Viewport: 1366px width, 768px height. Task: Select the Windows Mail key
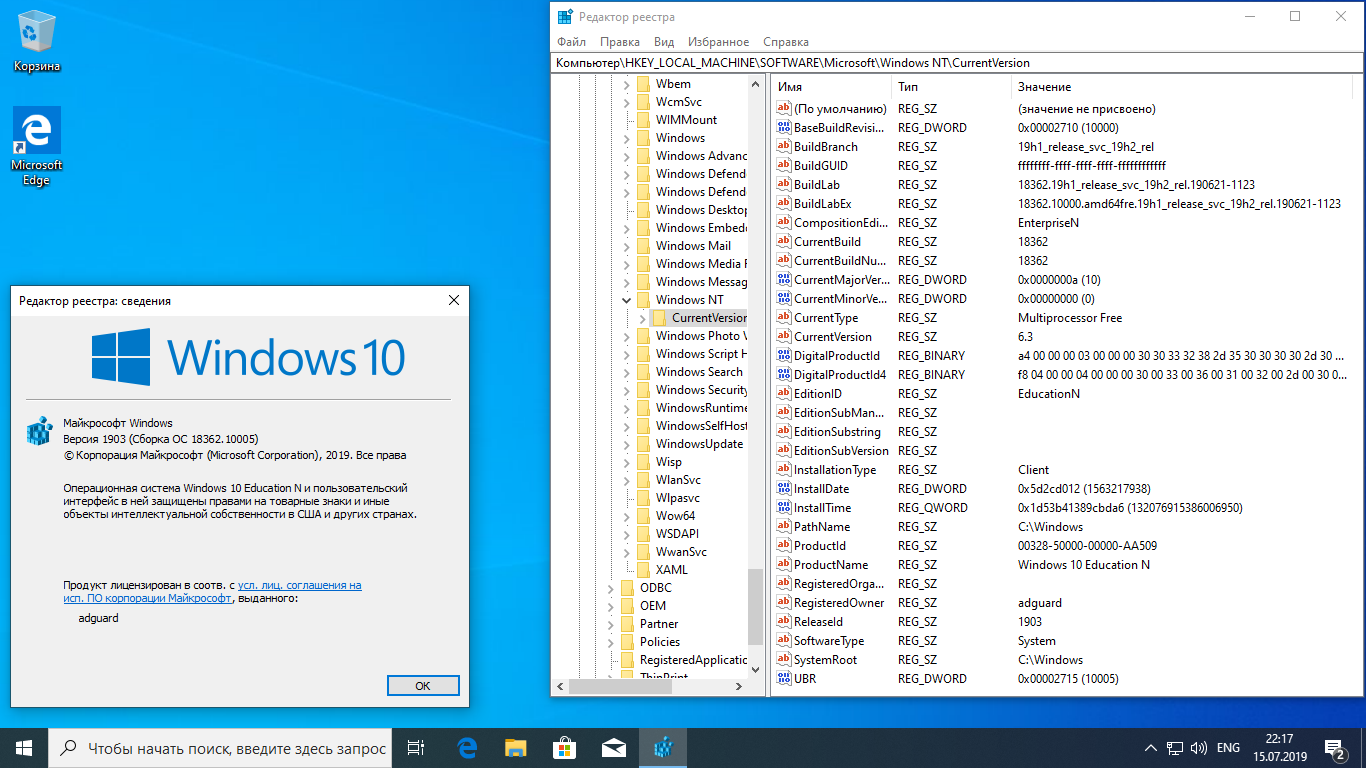693,246
